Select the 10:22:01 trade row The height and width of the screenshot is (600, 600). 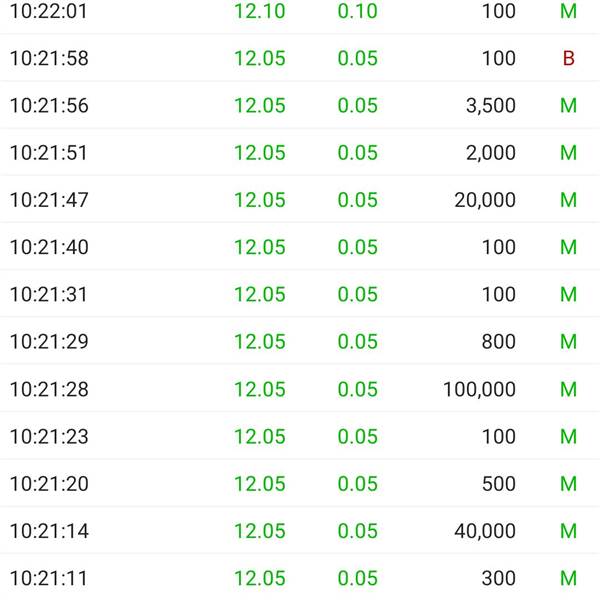[300, 11]
